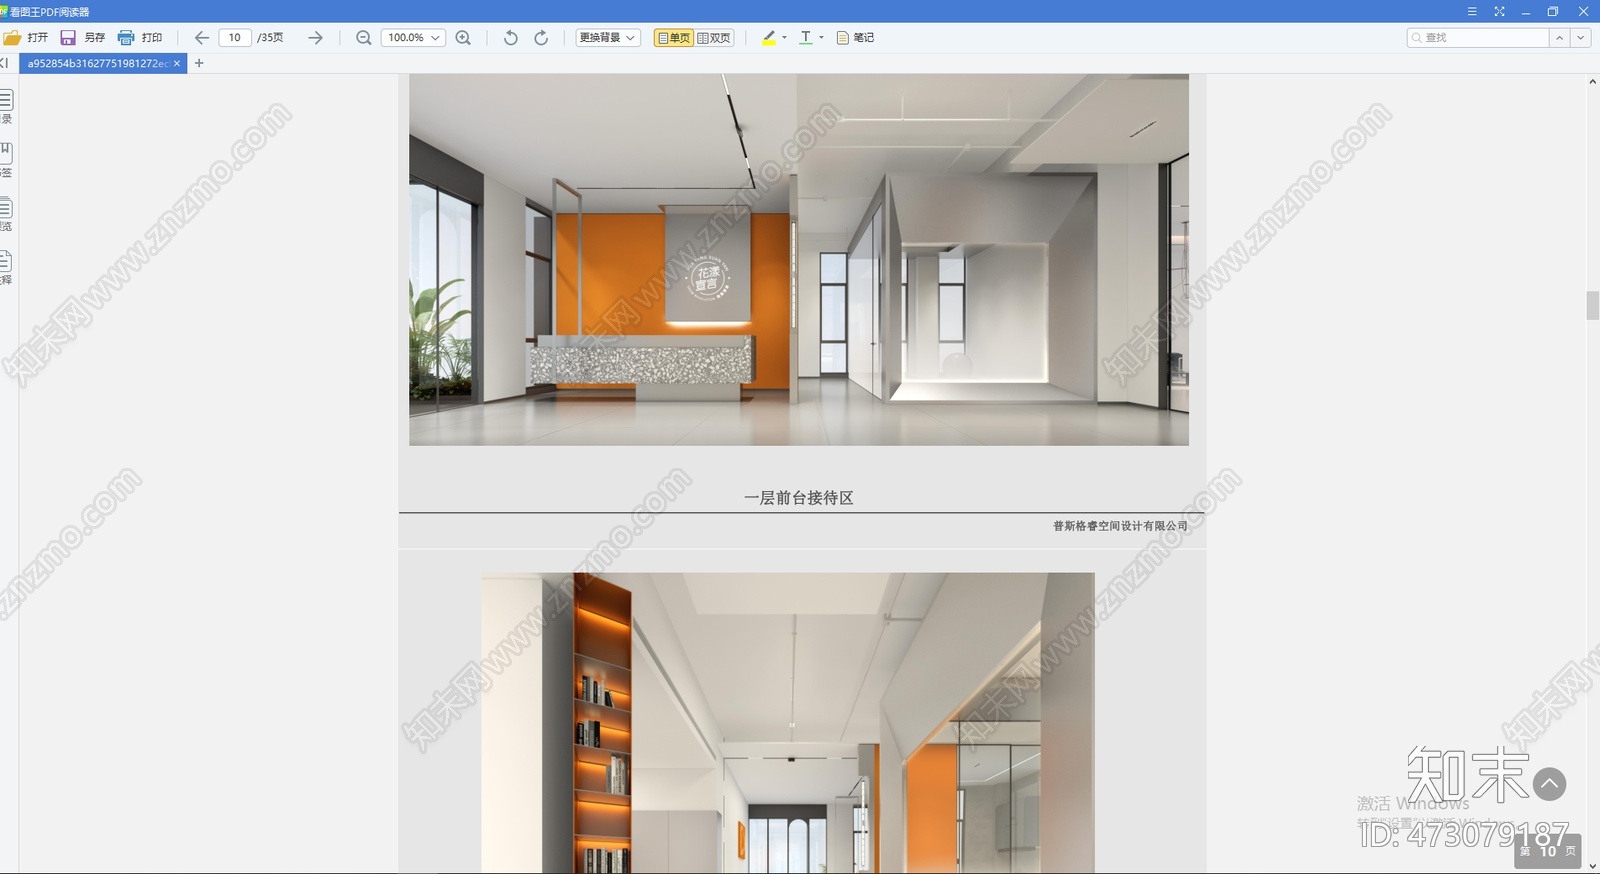Expand highlighter color dropdown arrow
1600x874 pixels.
tap(784, 37)
